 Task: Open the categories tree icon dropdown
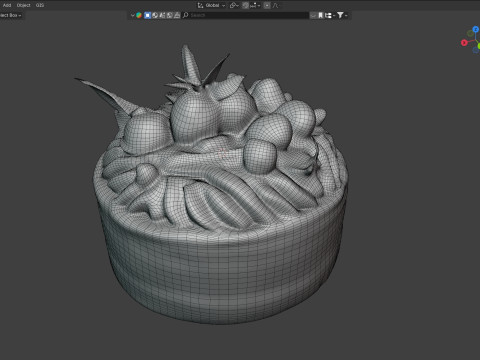tap(329, 15)
